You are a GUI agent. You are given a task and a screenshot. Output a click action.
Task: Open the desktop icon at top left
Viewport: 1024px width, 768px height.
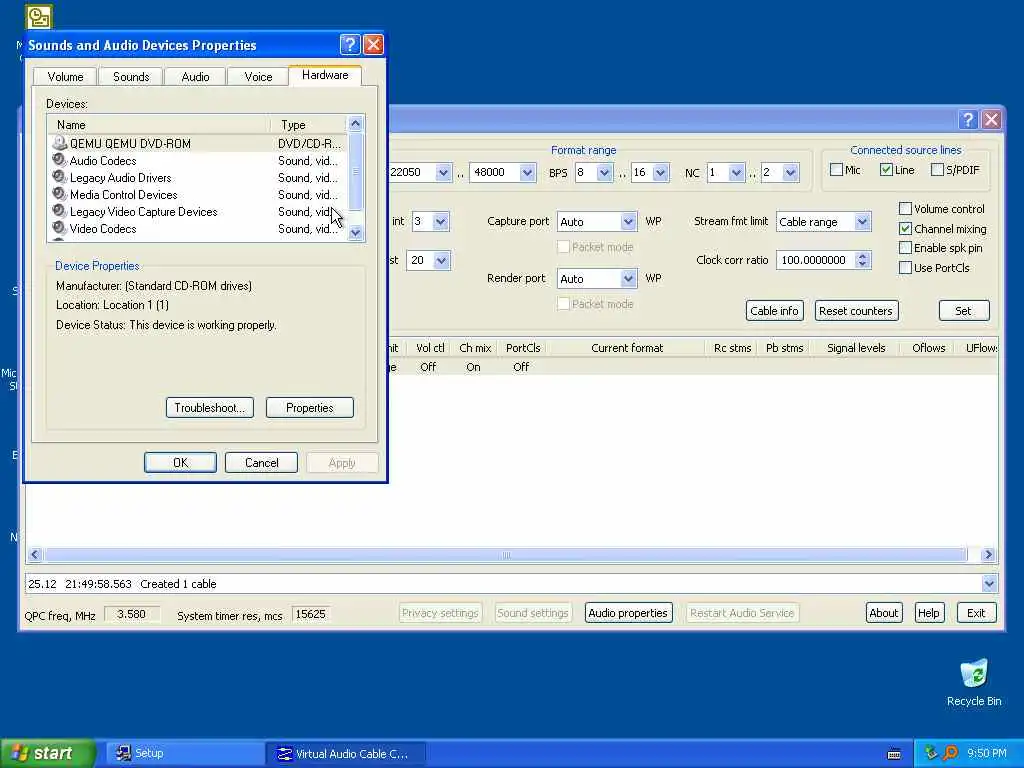pyautogui.click(x=39, y=18)
